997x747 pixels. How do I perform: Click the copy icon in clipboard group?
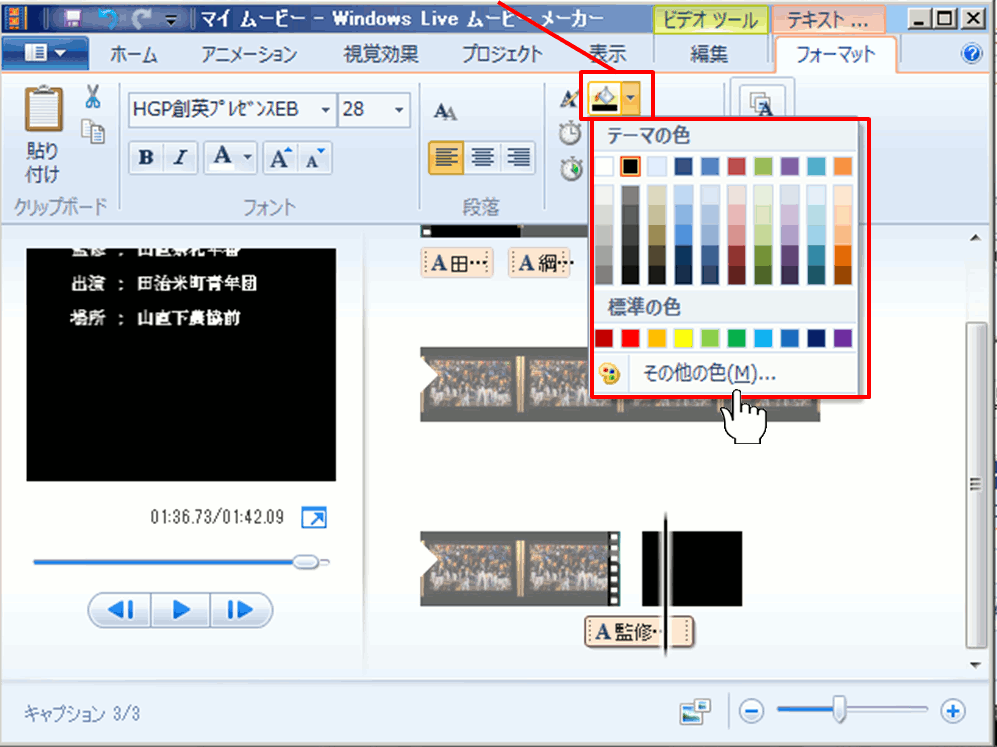click(93, 131)
